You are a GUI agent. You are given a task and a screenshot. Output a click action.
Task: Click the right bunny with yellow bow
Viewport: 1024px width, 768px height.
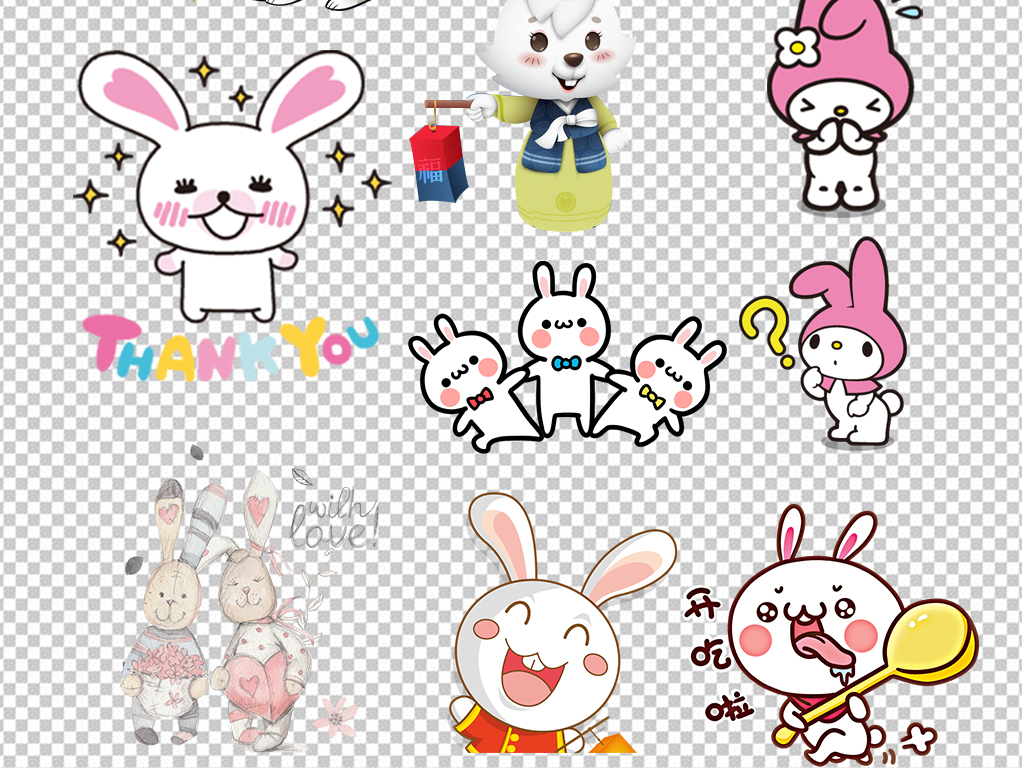(660, 385)
